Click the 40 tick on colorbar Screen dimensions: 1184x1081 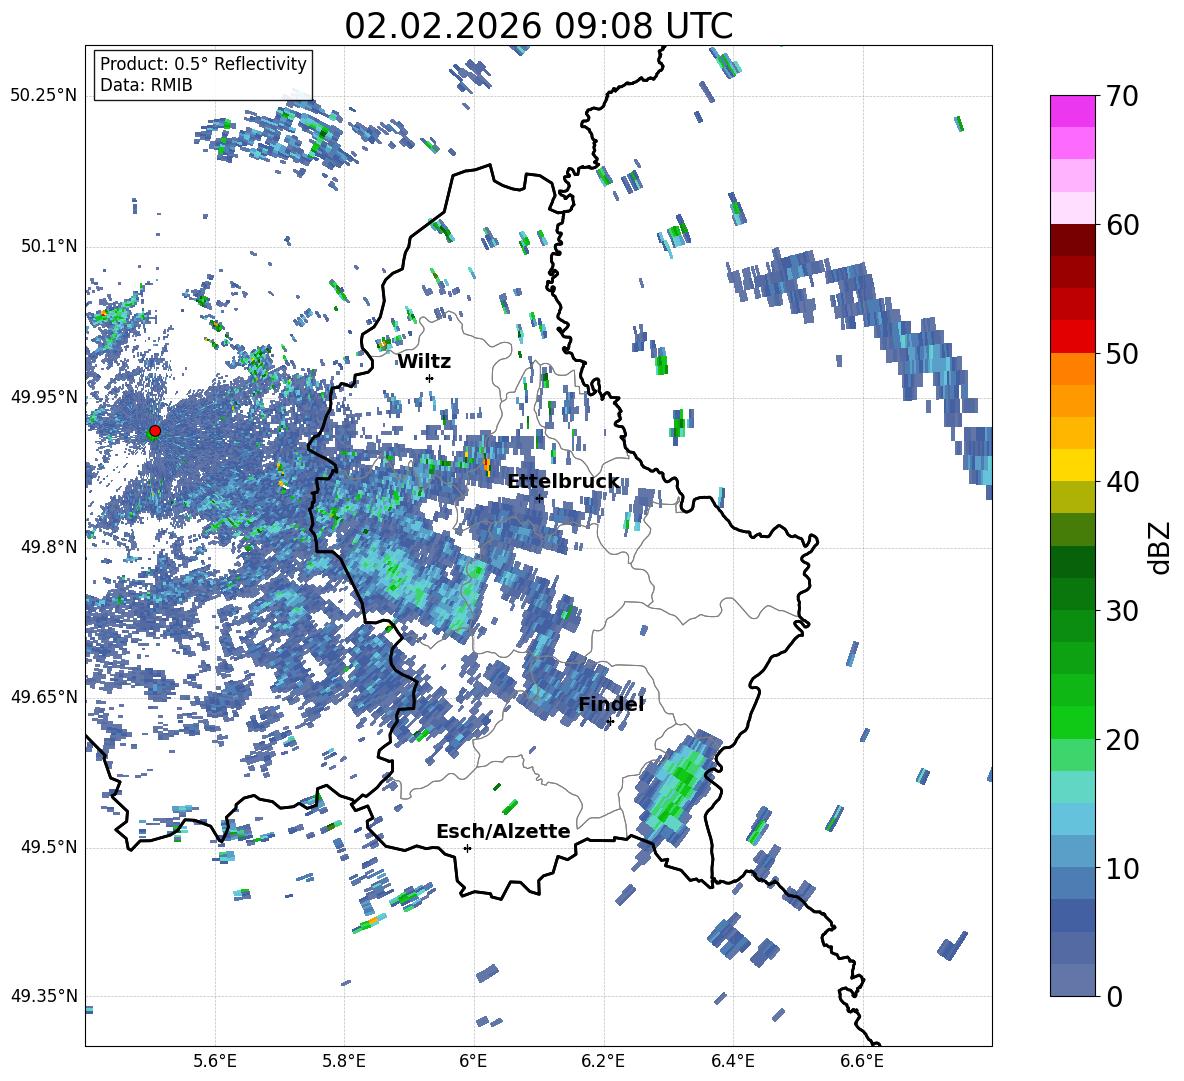point(1121,482)
